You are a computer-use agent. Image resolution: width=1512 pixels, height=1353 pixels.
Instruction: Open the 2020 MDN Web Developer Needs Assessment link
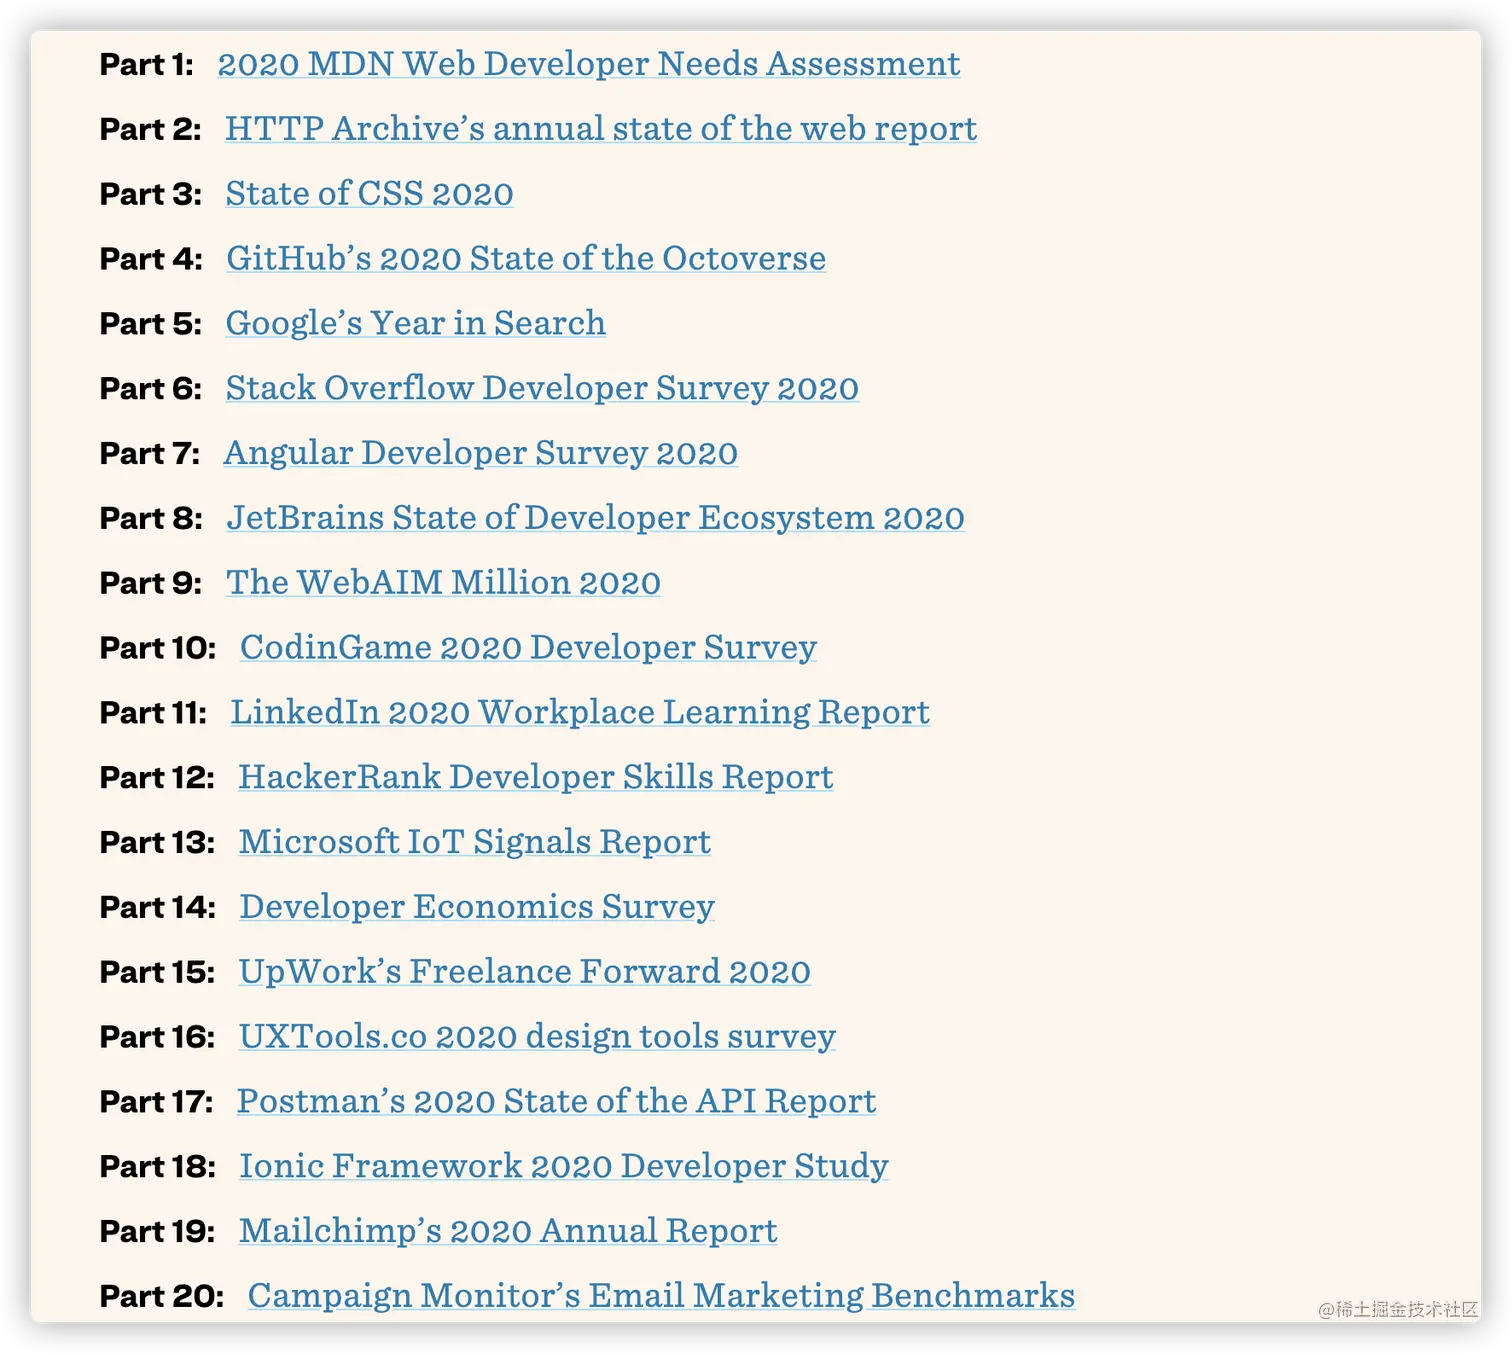tap(589, 64)
